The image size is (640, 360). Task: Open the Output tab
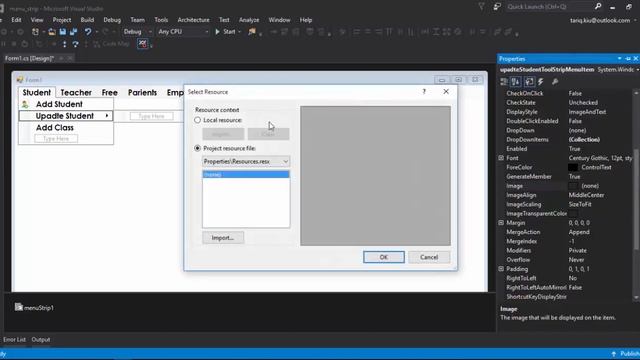41,340
